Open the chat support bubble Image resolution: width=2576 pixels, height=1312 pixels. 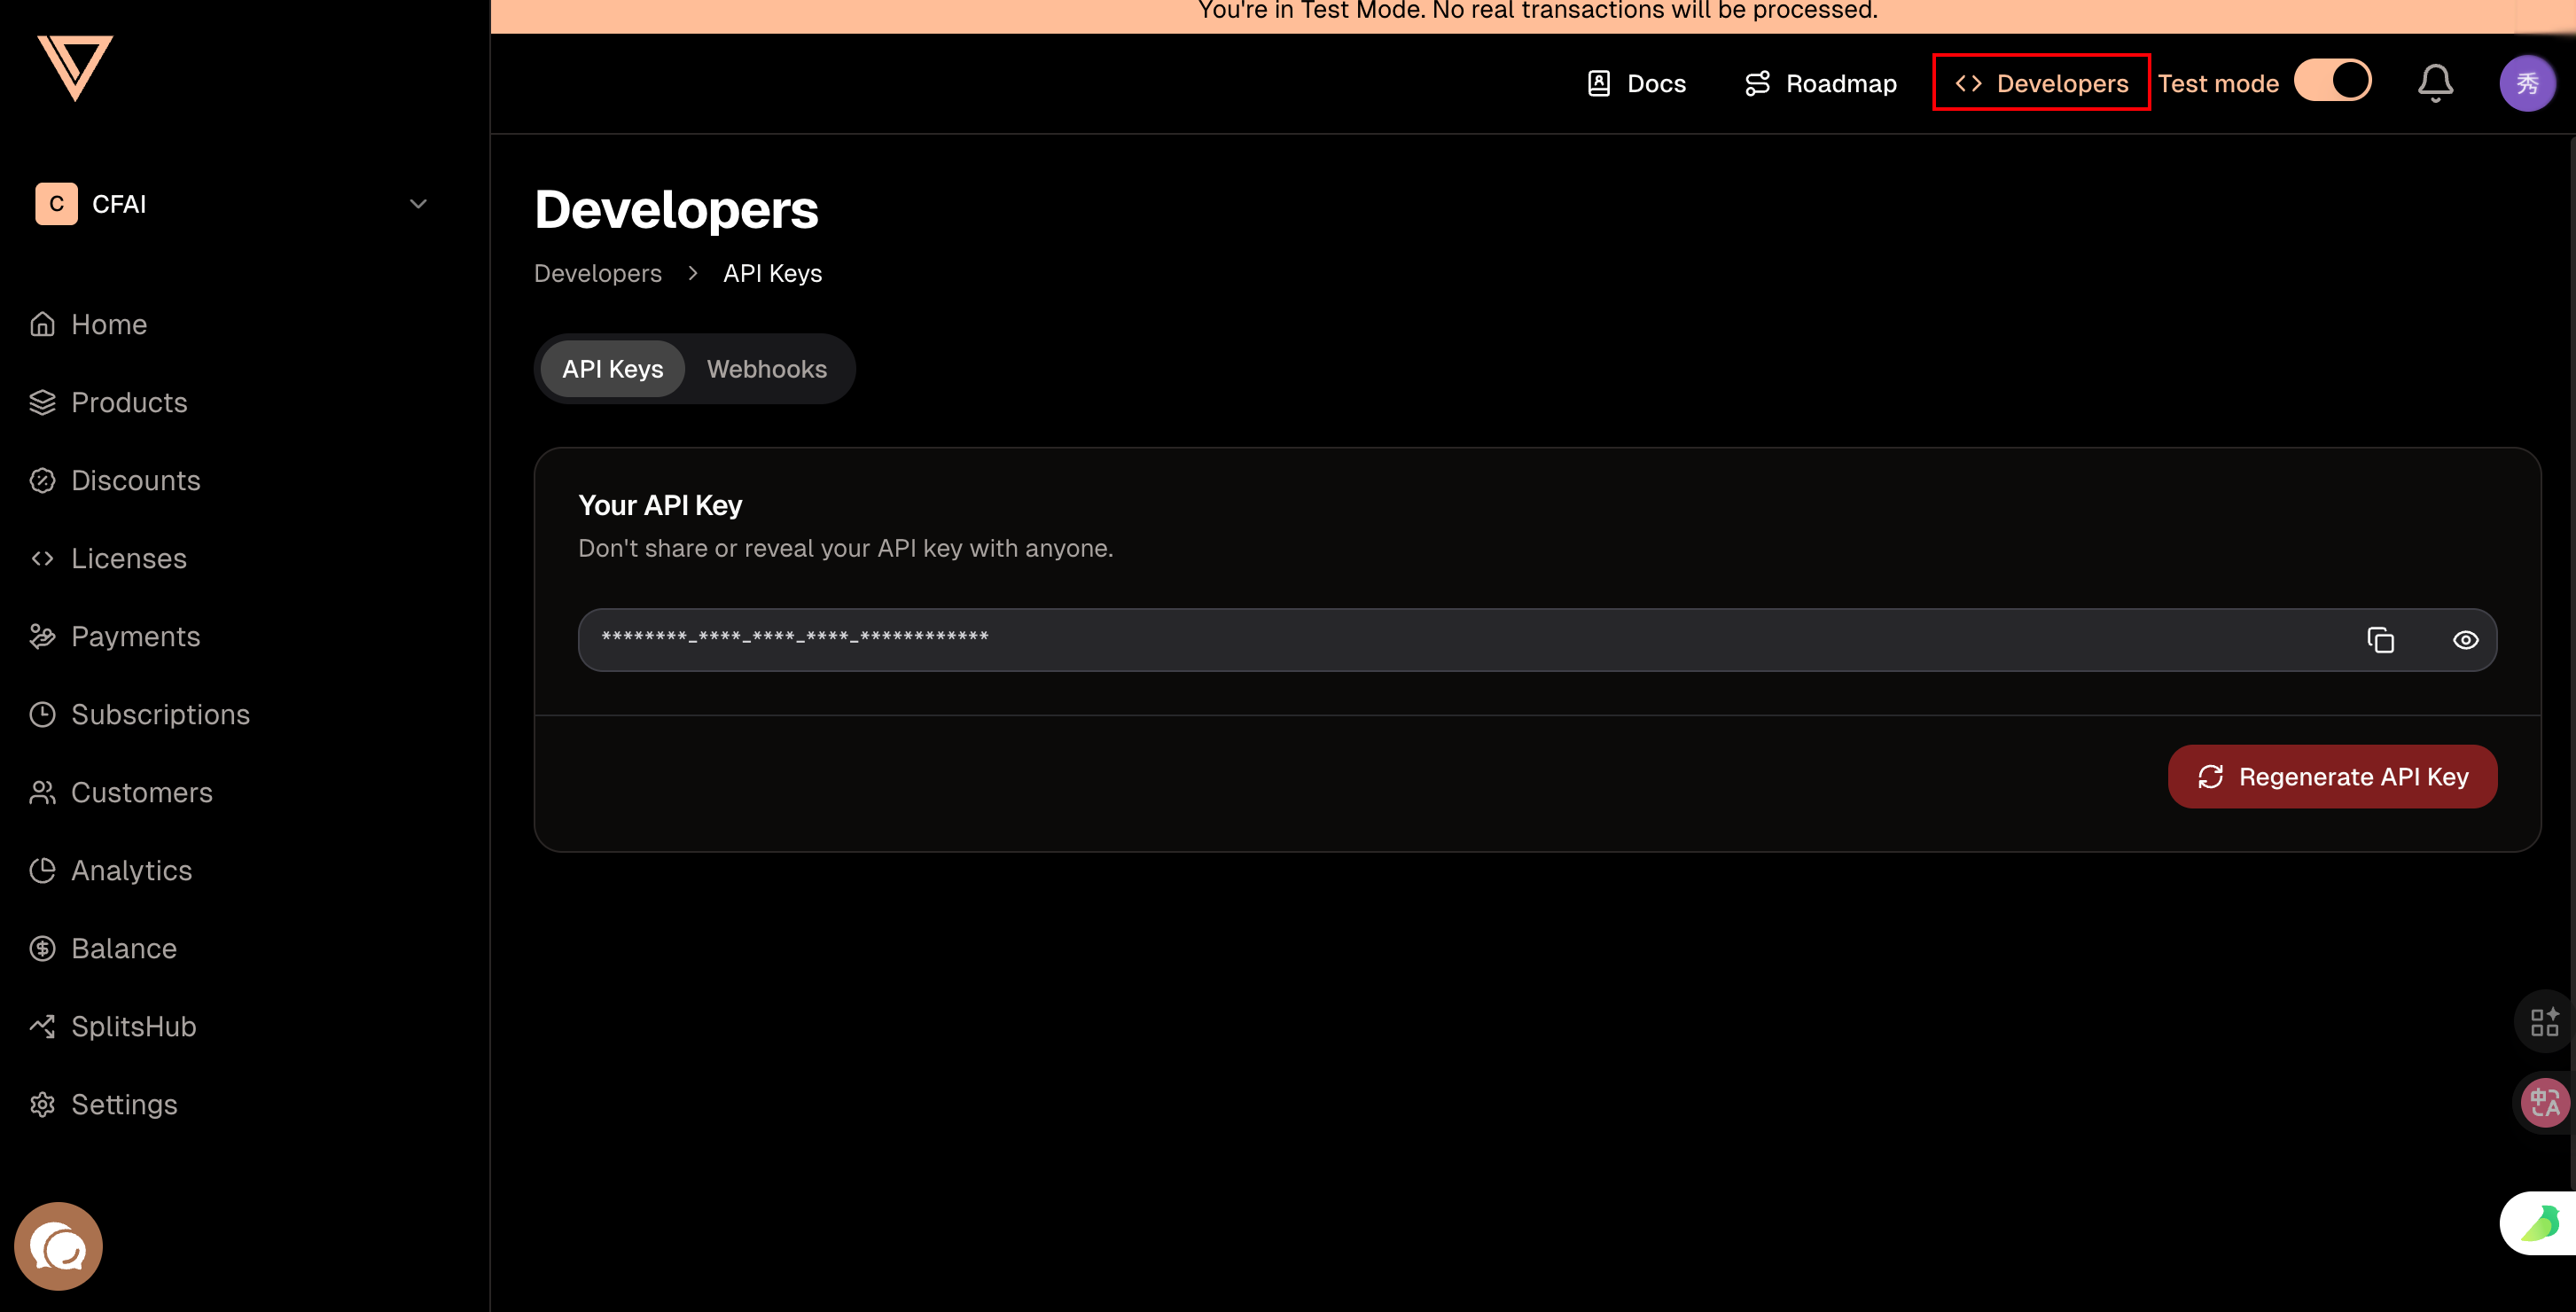[x=58, y=1246]
